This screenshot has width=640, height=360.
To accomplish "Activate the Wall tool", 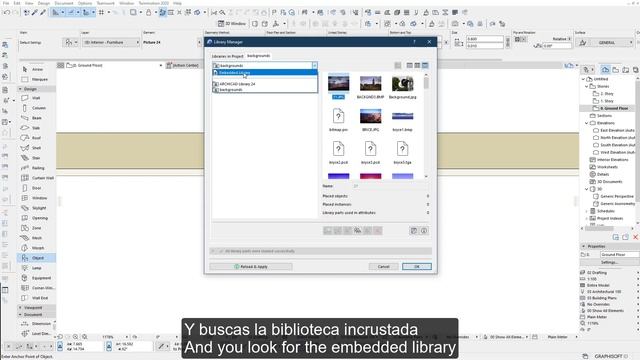I will [37, 98].
